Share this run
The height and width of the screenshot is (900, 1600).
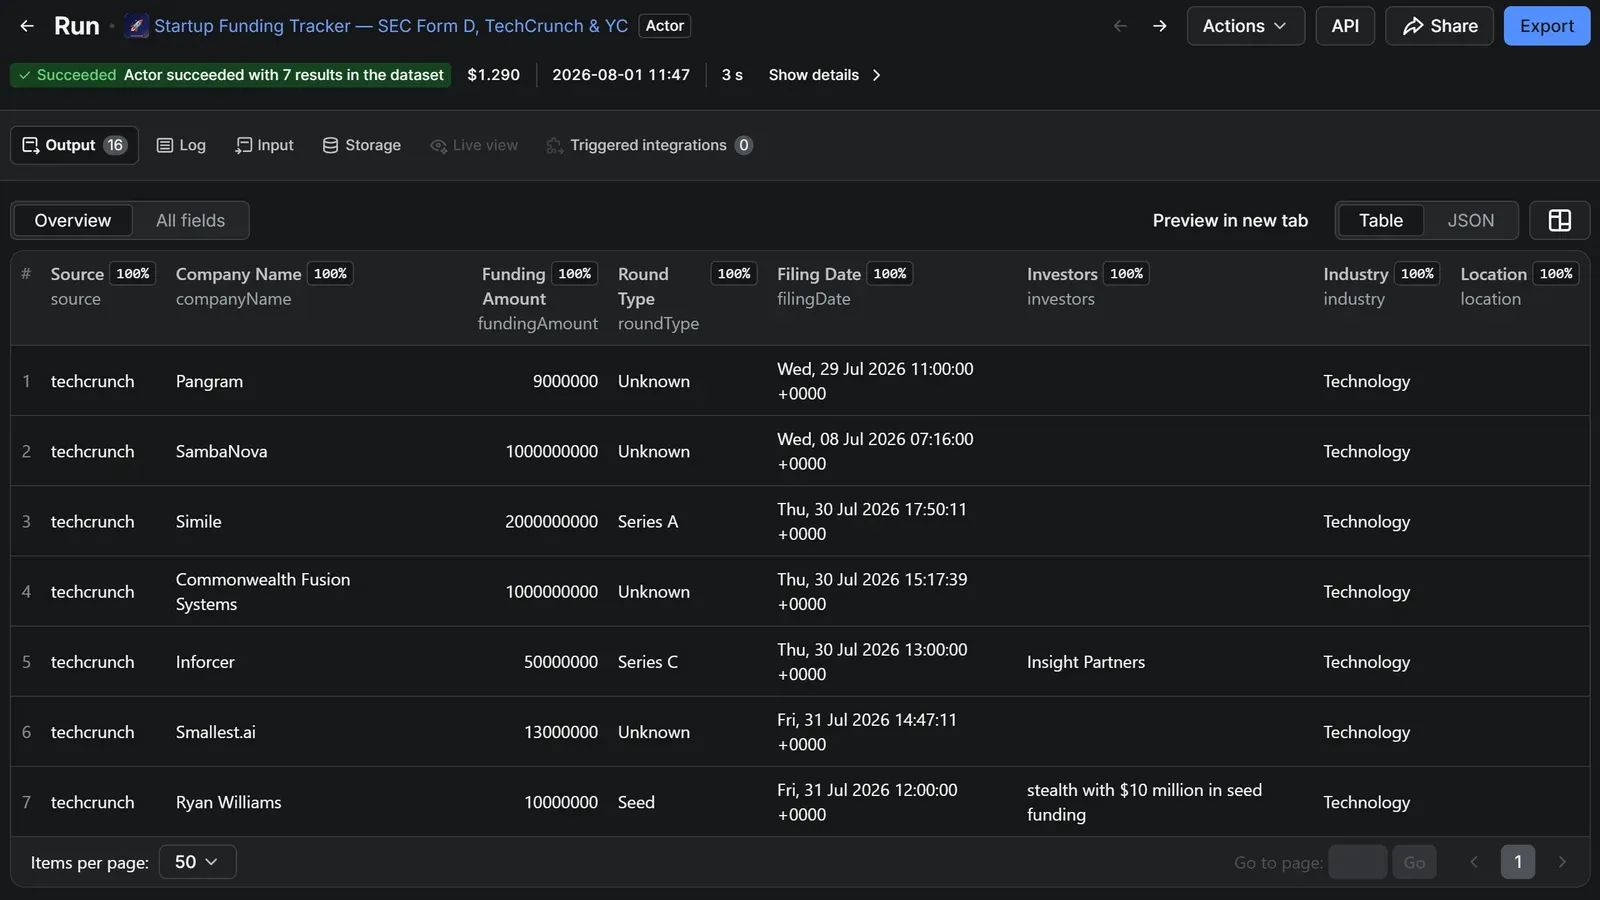(1439, 26)
